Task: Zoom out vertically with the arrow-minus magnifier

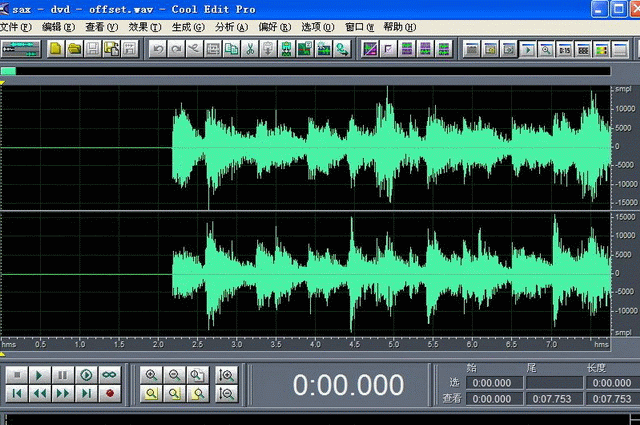Action: point(226,393)
